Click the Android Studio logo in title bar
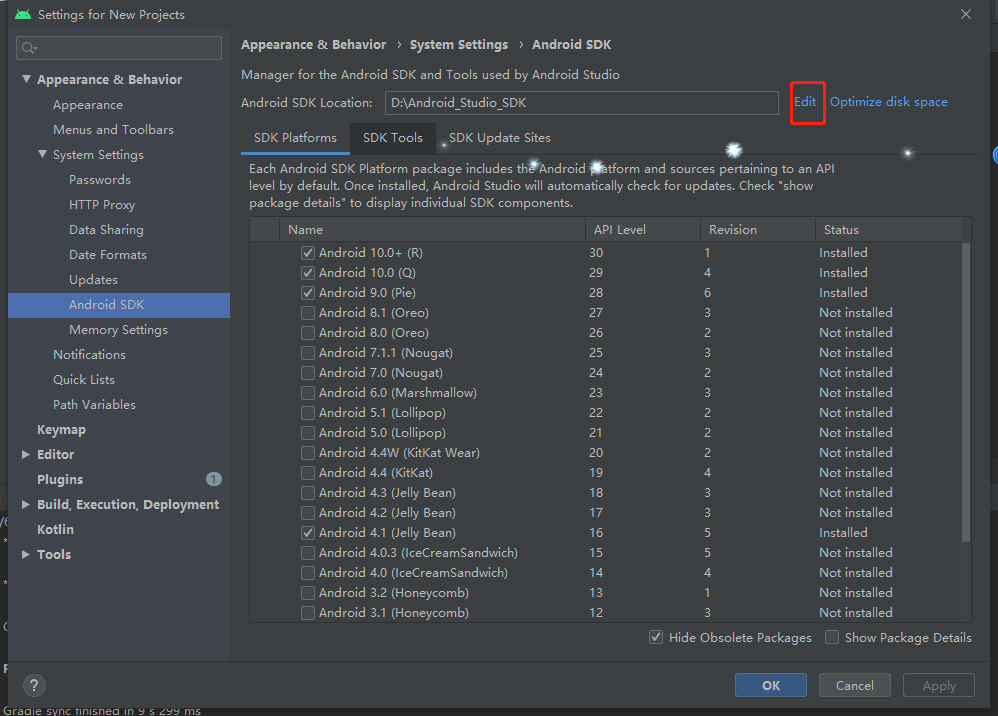The width and height of the screenshot is (998, 716). click(23, 14)
